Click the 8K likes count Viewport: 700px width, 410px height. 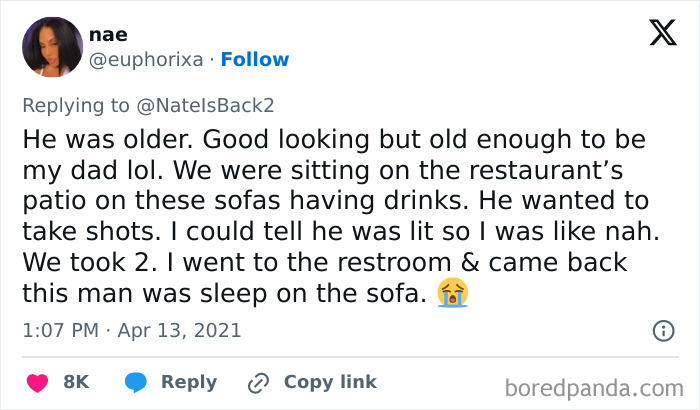pos(76,382)
